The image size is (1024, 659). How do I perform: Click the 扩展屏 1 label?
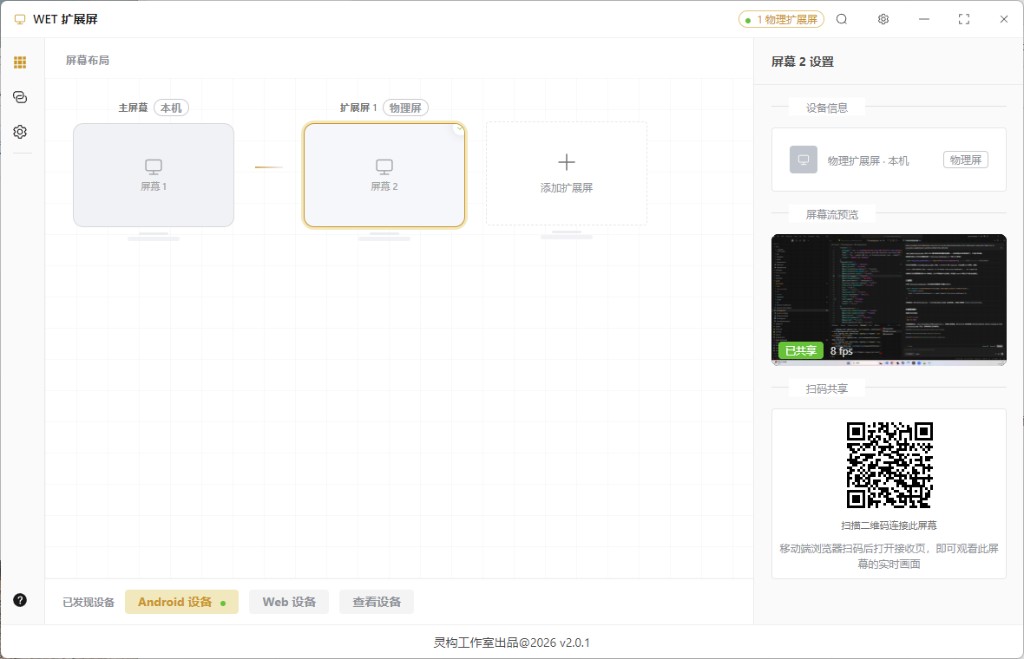coord(359,108)
